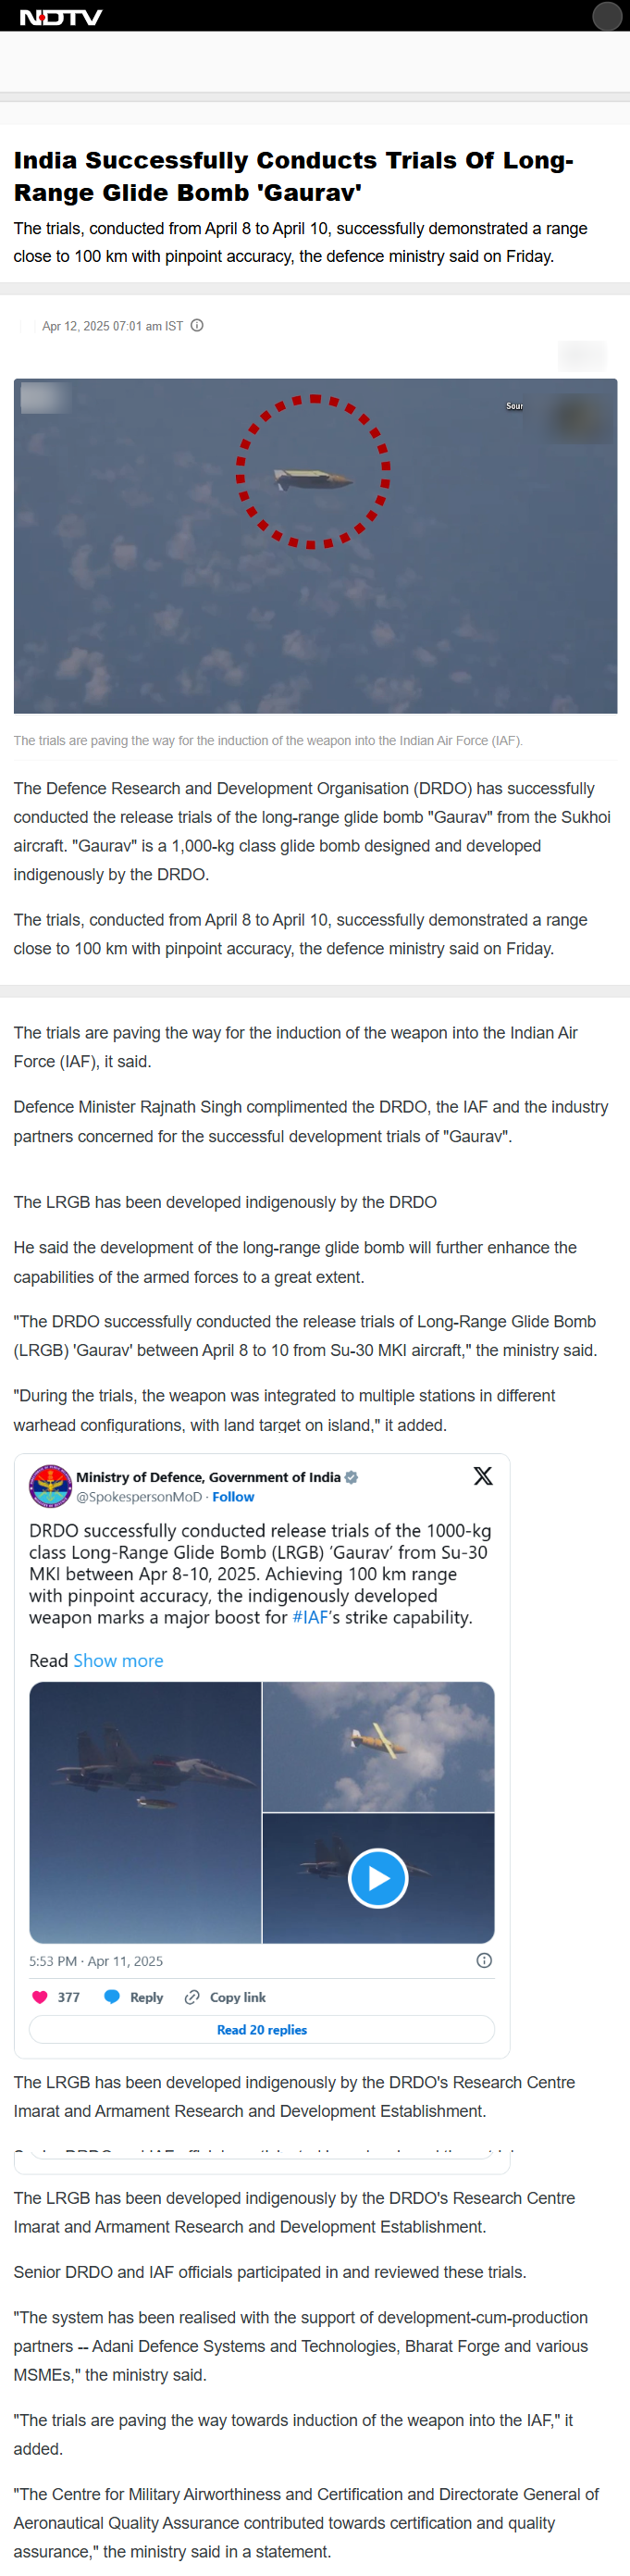
Task: Open replies using the Reply speech bubble icon
Action: pos(111,1996)
